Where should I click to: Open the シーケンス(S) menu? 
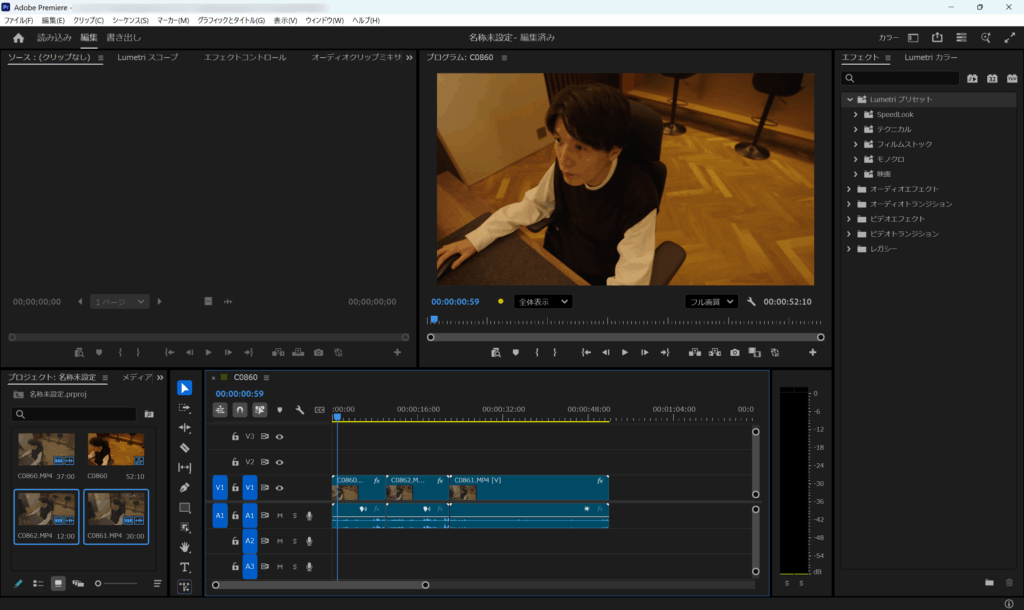130,20
